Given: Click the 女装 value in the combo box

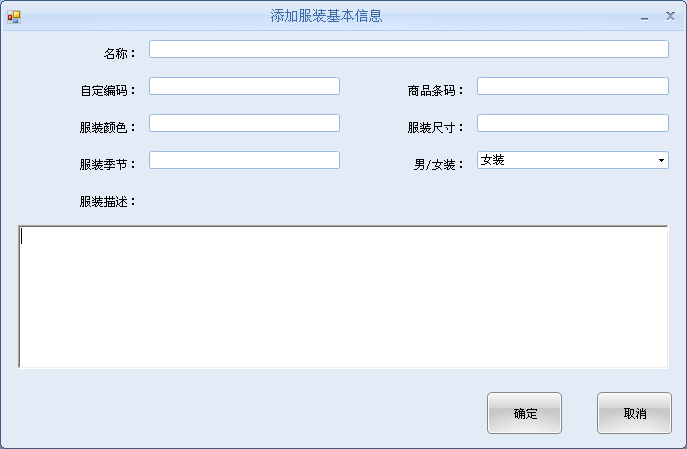Looking at the screenshot, I should pyautogui.click(x=492, y=160).
